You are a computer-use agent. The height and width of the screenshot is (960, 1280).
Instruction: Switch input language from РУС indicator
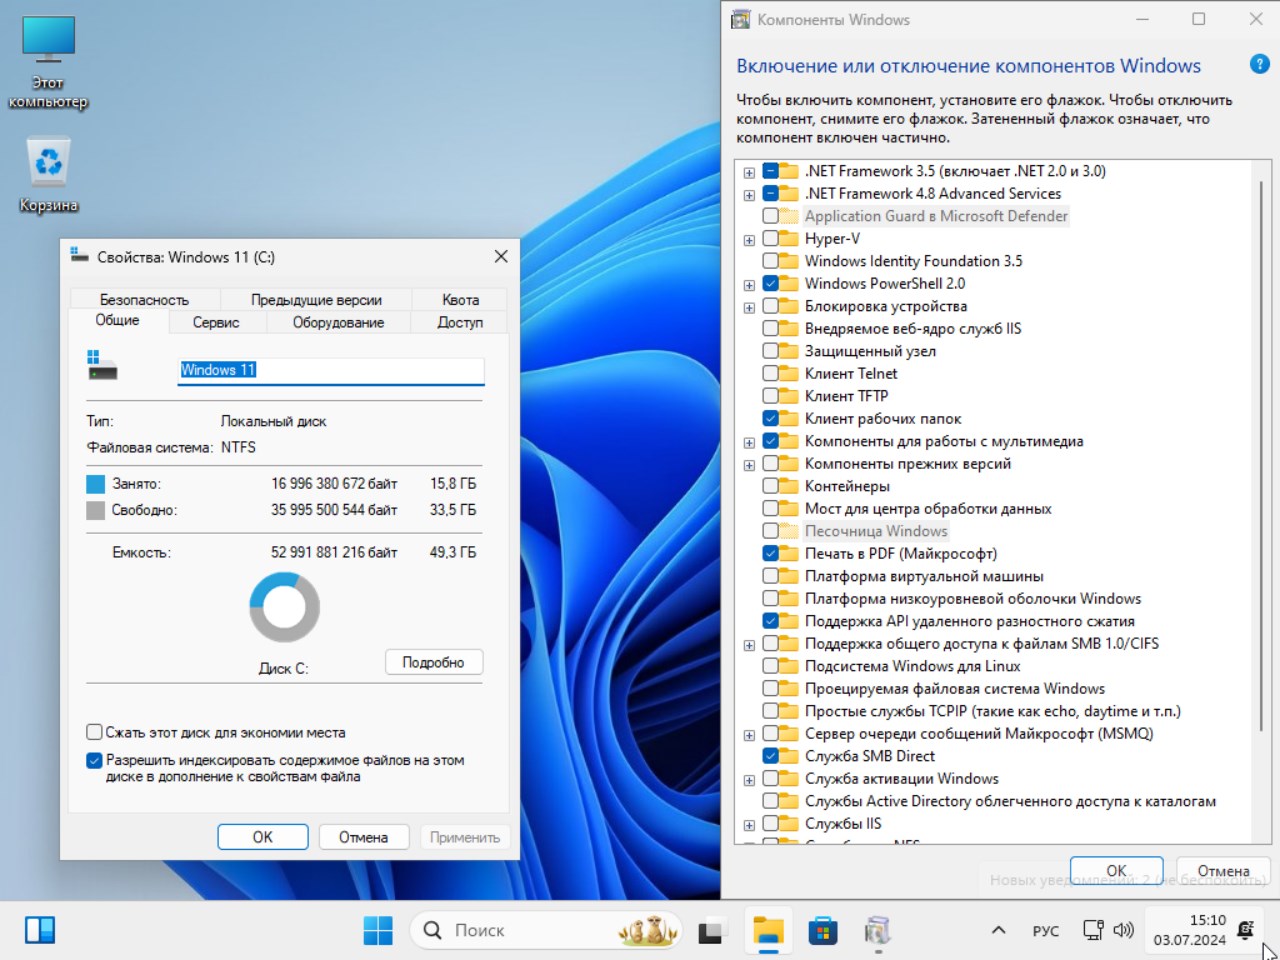1045,931
